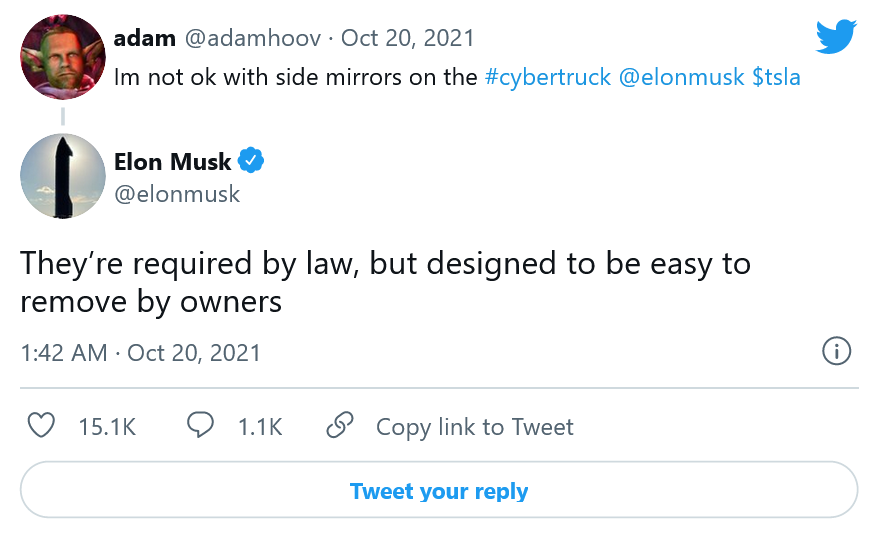The height and width of the screenshot is (543, 877).
Task: Click the 1:42 AM · Oct 20, 2021 timestamp
Action: pos(141,352)
